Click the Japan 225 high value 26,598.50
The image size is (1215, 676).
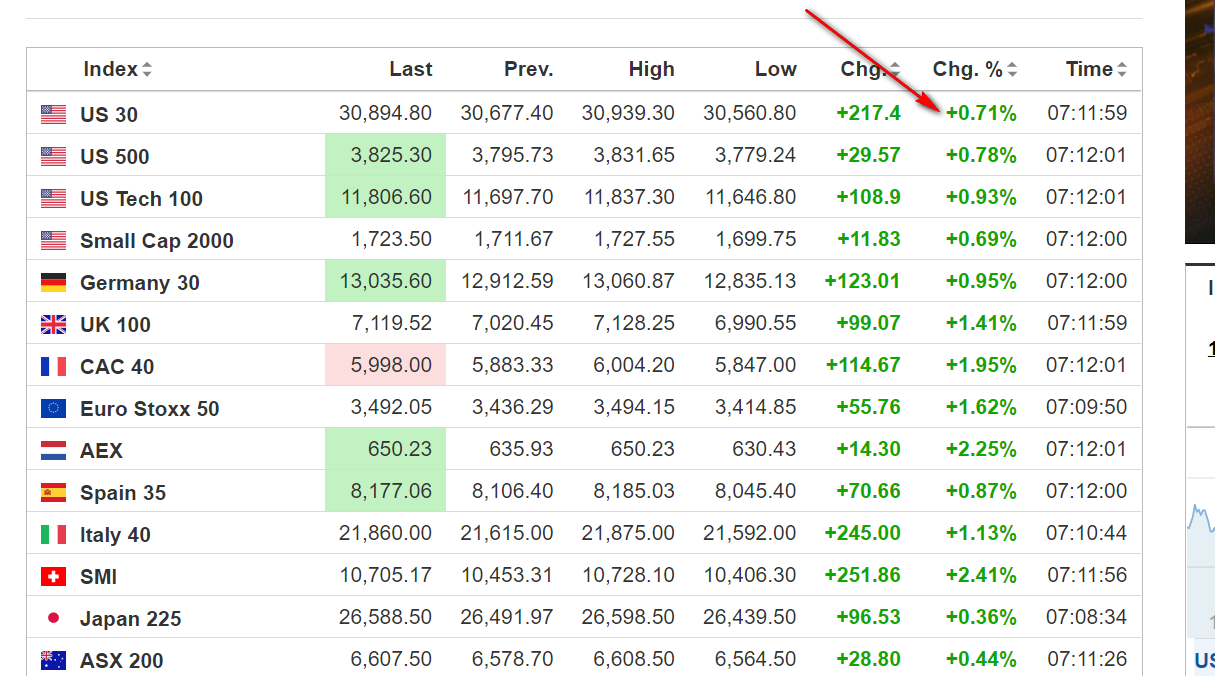coord(628,617)
